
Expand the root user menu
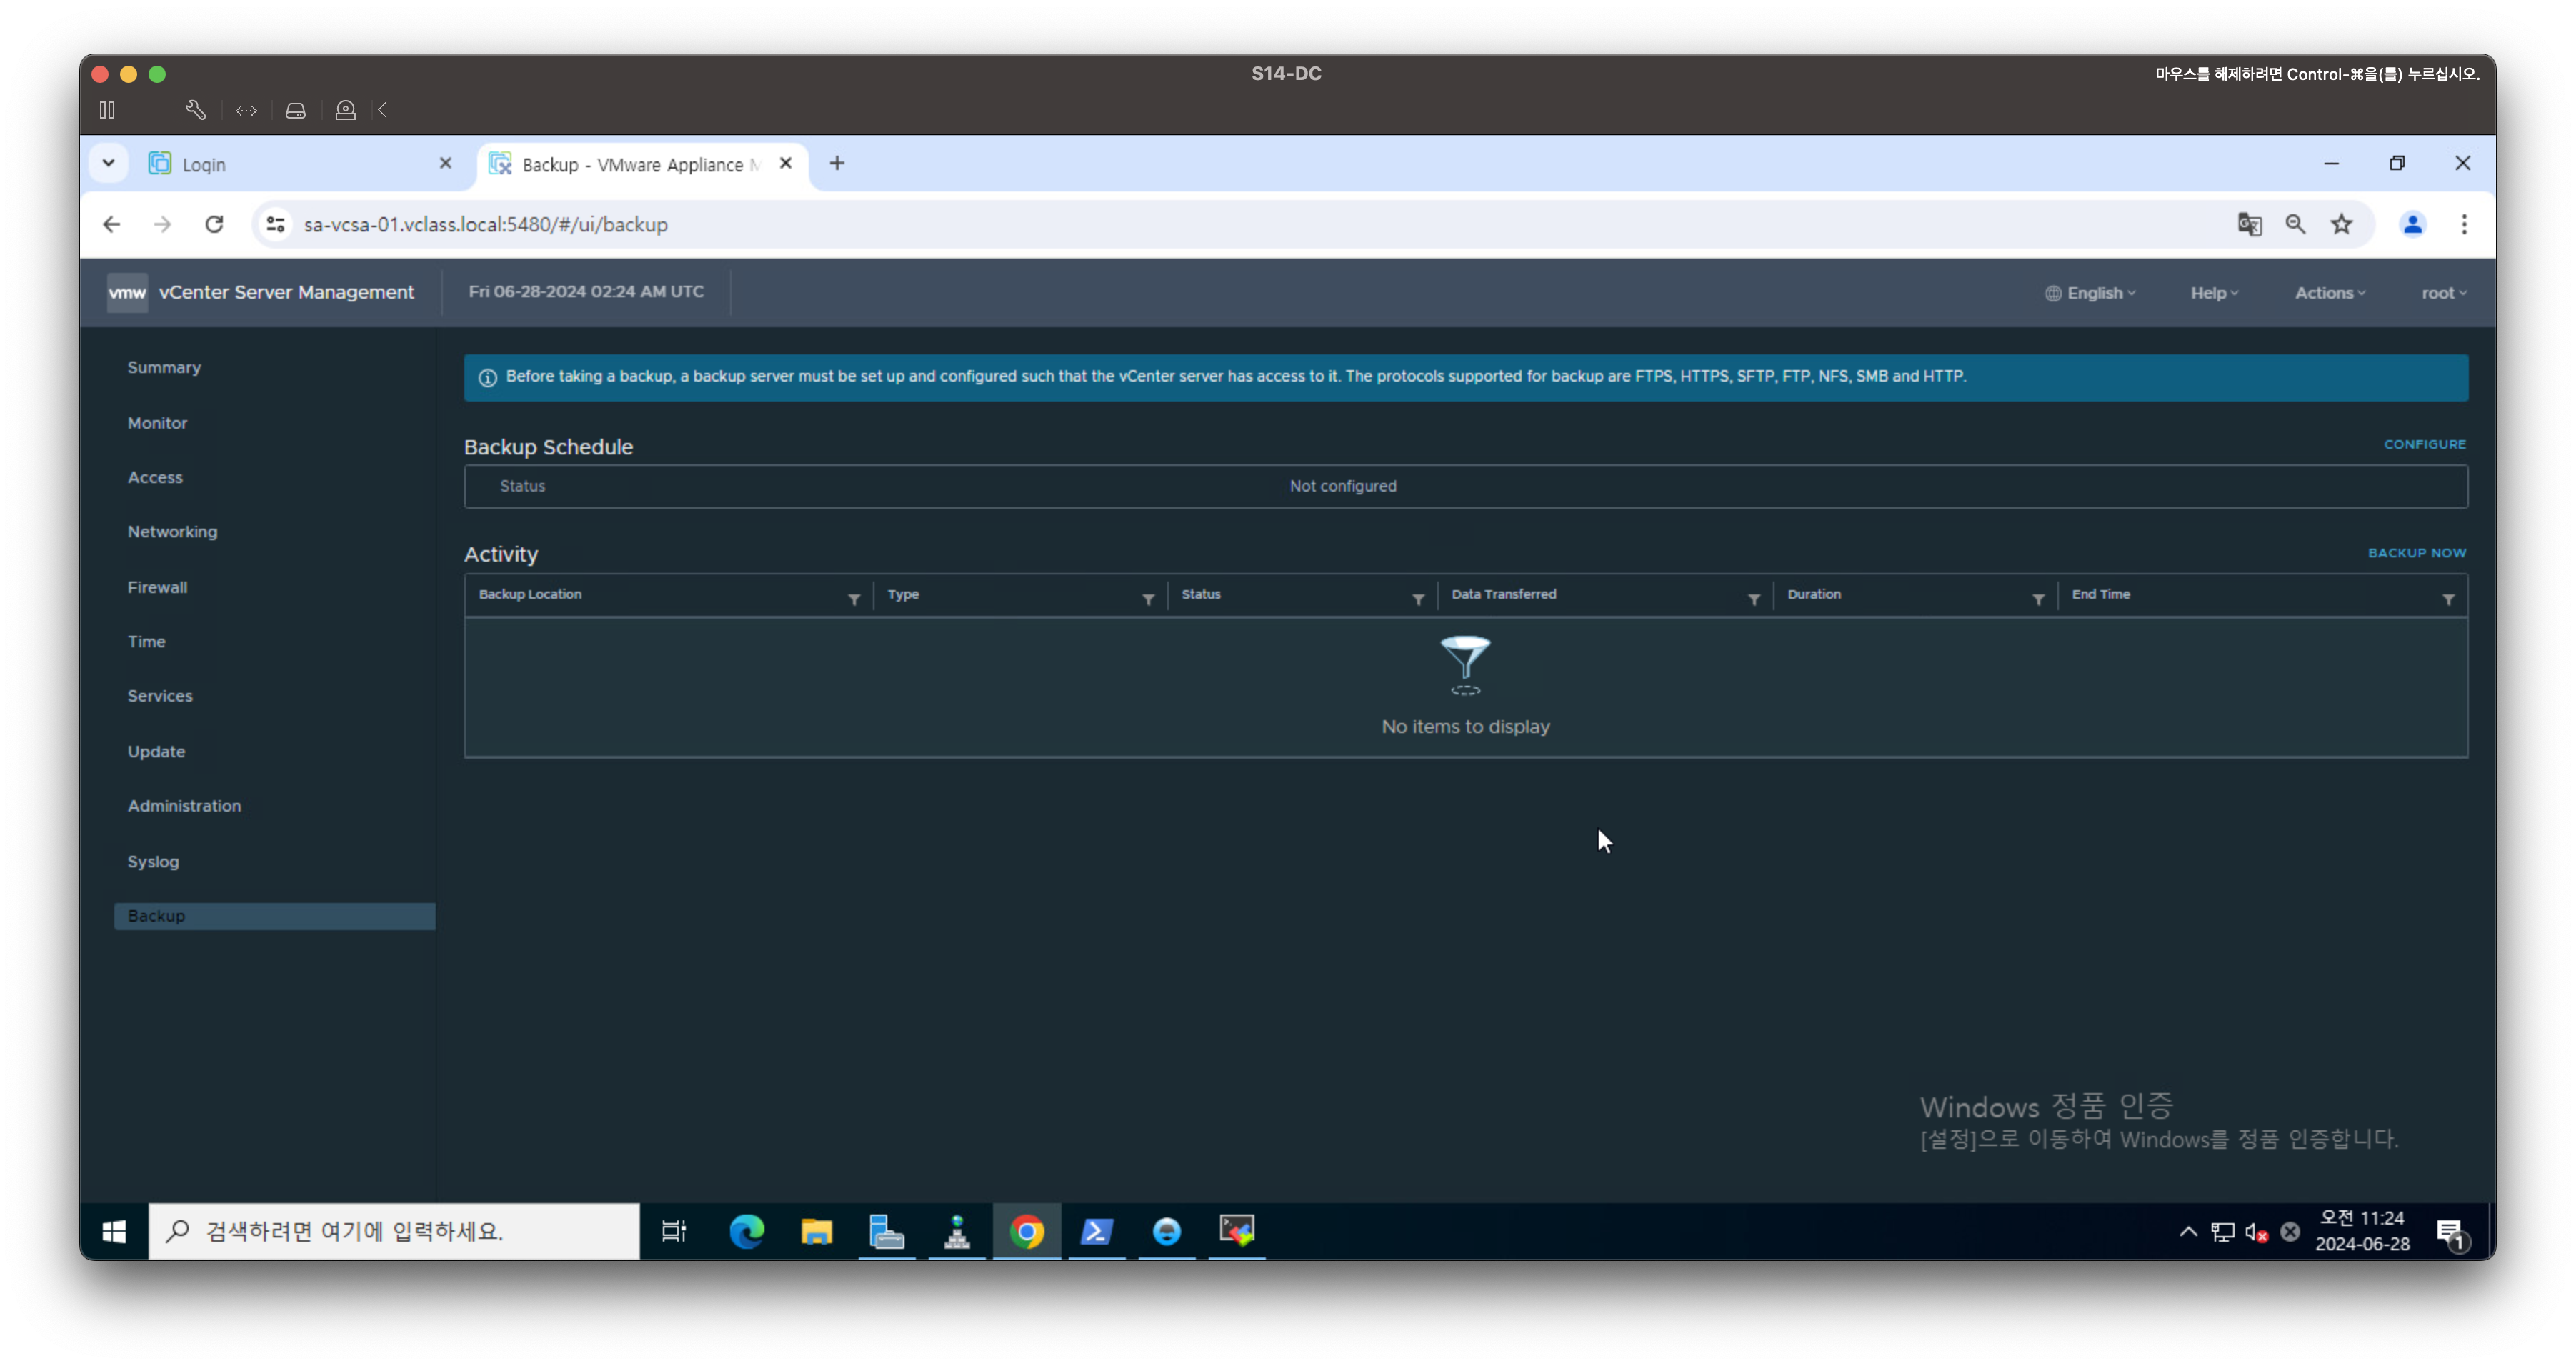coord(2443,293)
